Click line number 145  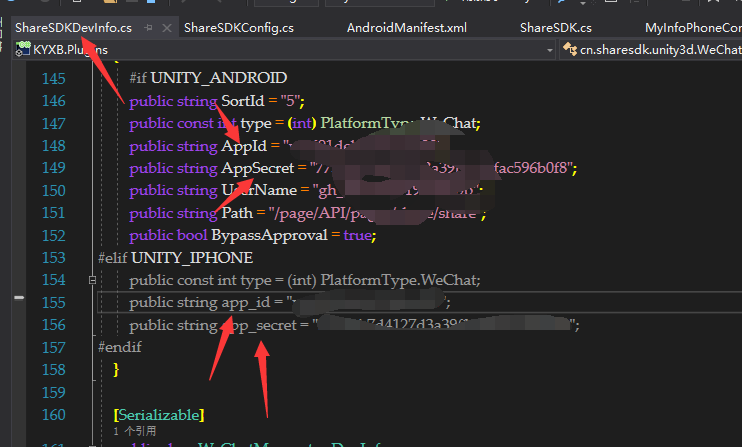click(53, 79)
